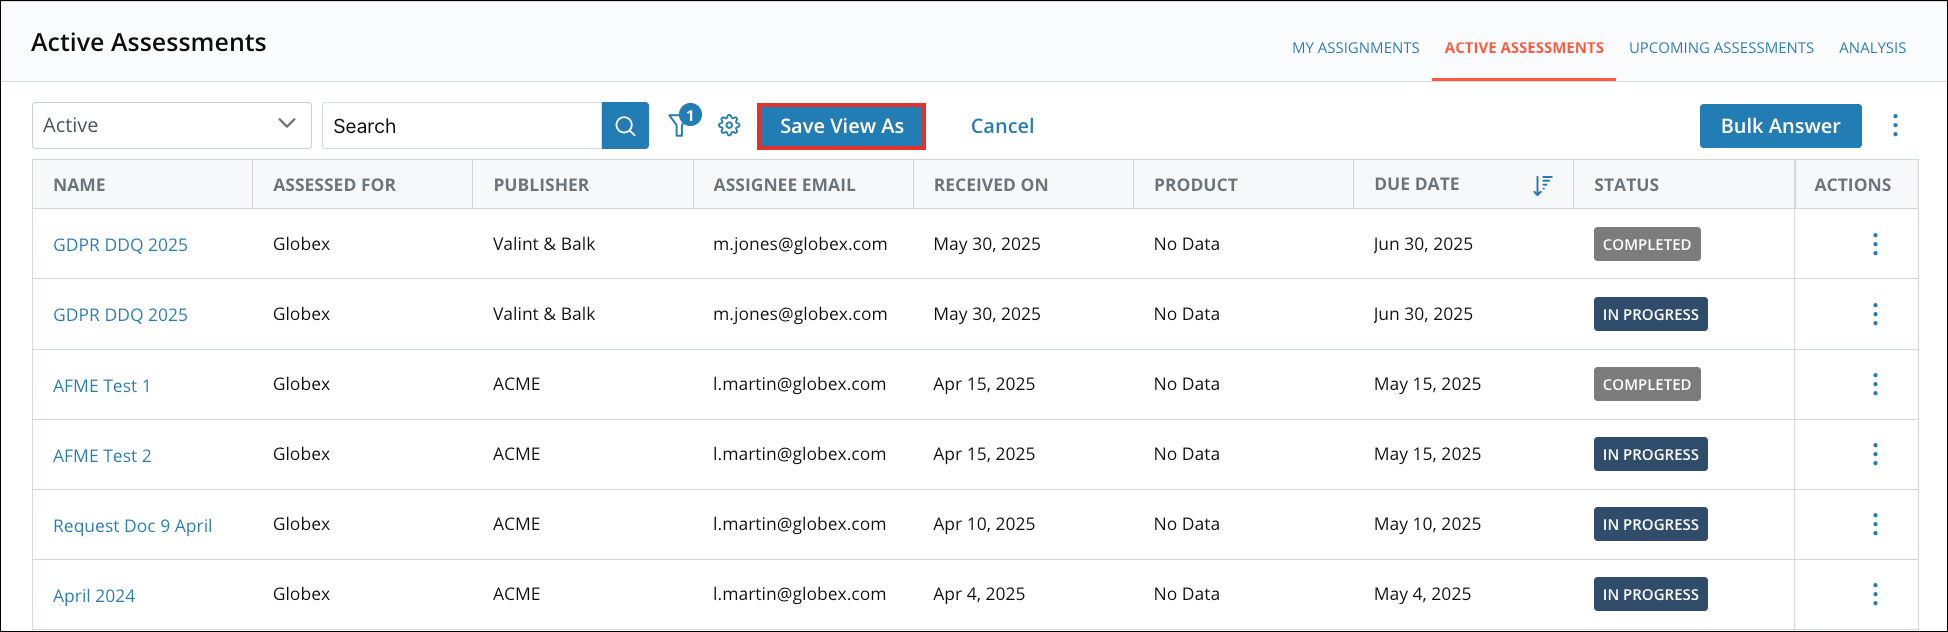This screenshot has height=632, width=1948.
Task: Click the Active Assessments page title
Action: pos(149,42)
